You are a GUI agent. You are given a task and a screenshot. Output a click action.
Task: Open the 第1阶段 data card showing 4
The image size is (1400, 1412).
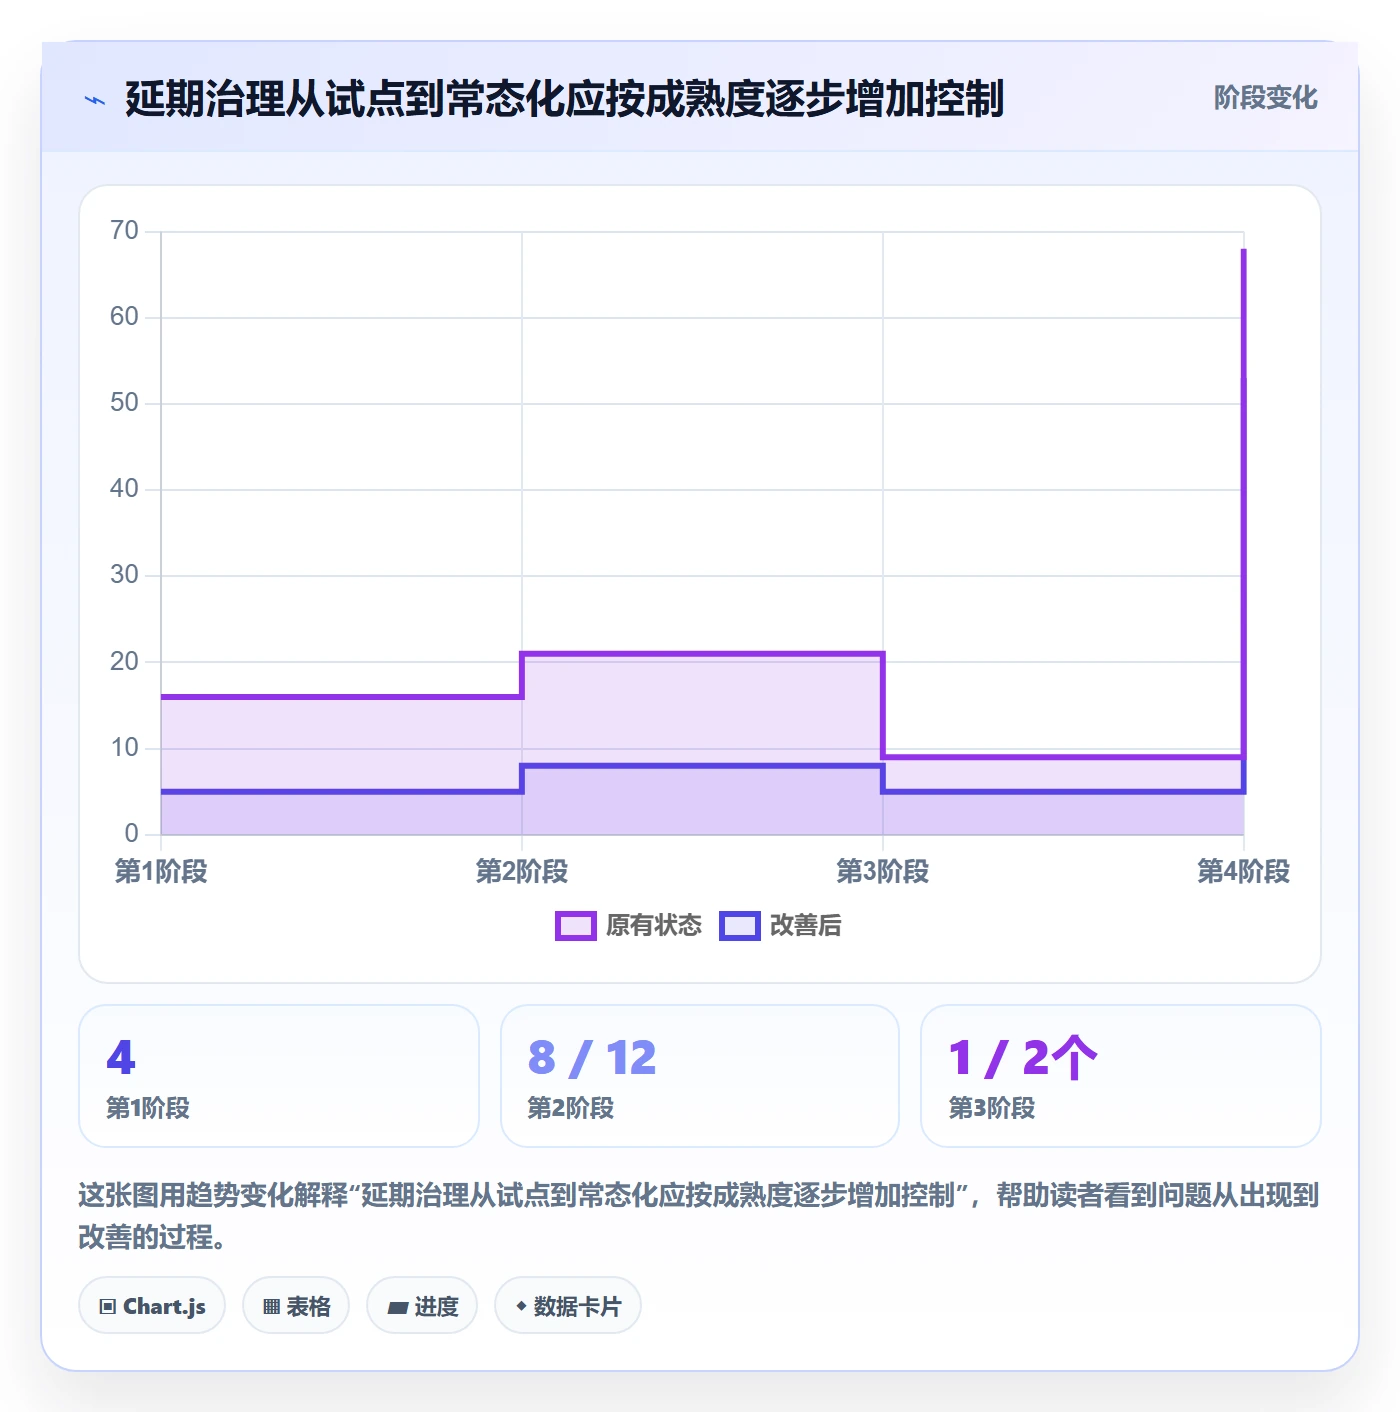click(279, 1076)
